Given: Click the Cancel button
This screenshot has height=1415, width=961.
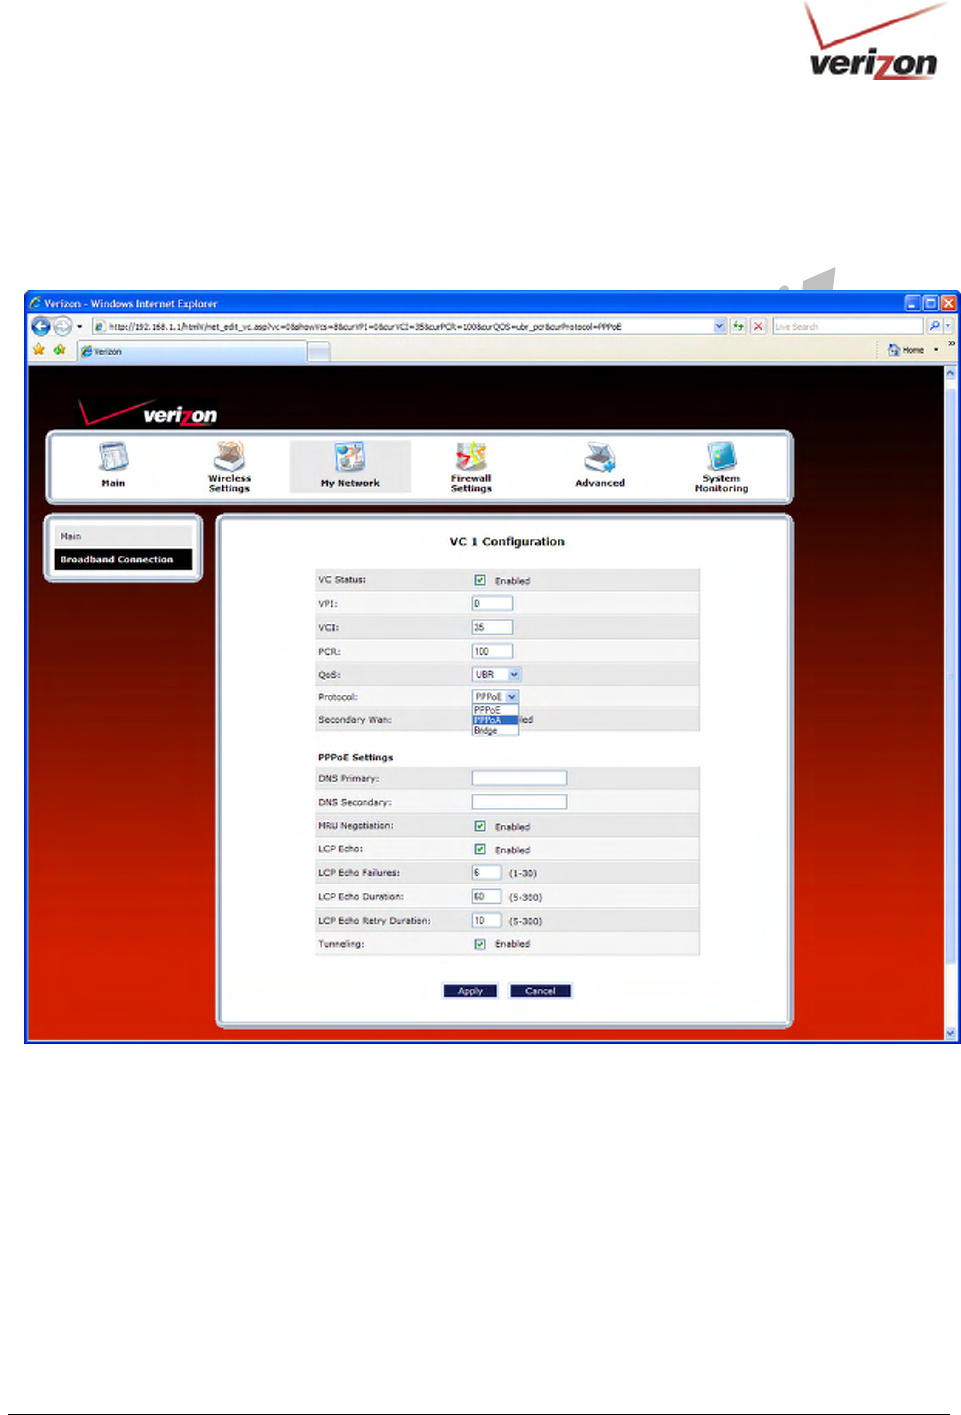Looking at the screenshot, I should tap(540, 991).
